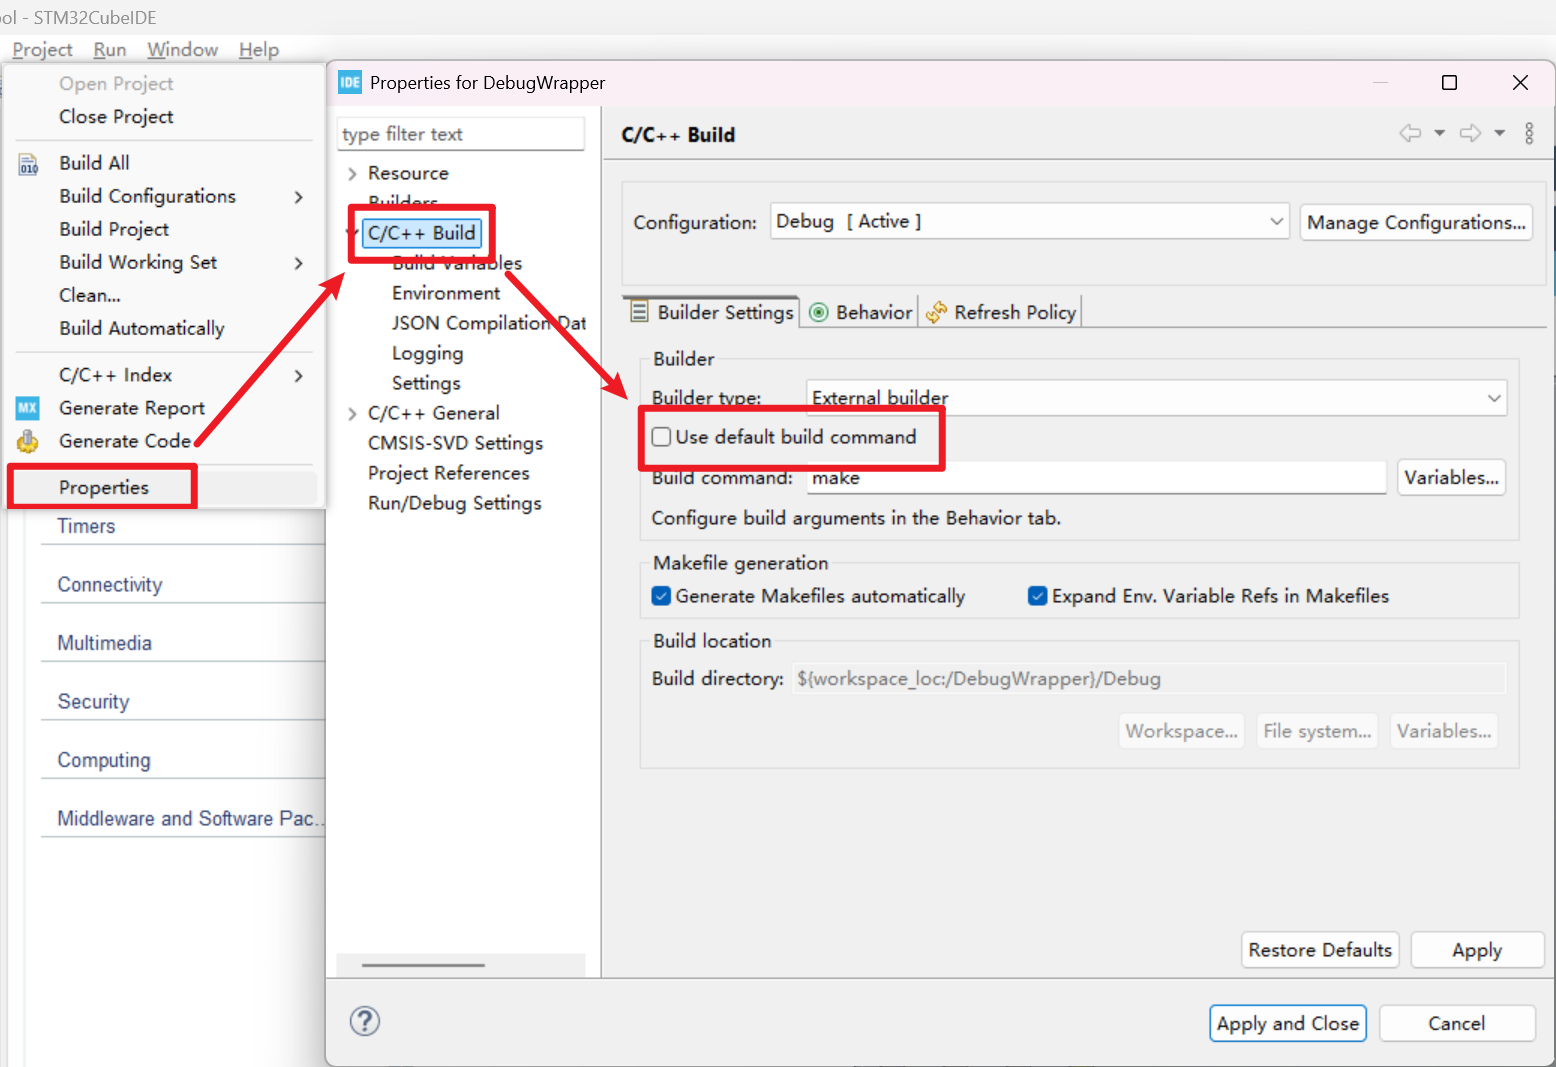Click Apply and Close button
Viewport: 1556px width, 1067px height.
pos(1288,1023)
